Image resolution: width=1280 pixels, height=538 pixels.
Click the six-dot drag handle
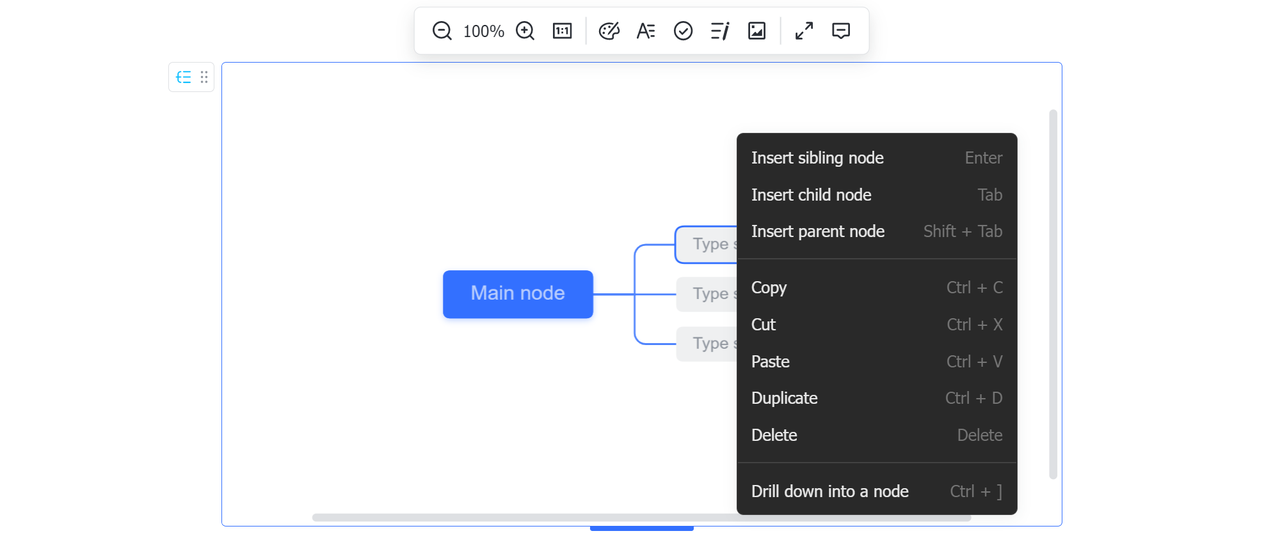click(204, 77)
